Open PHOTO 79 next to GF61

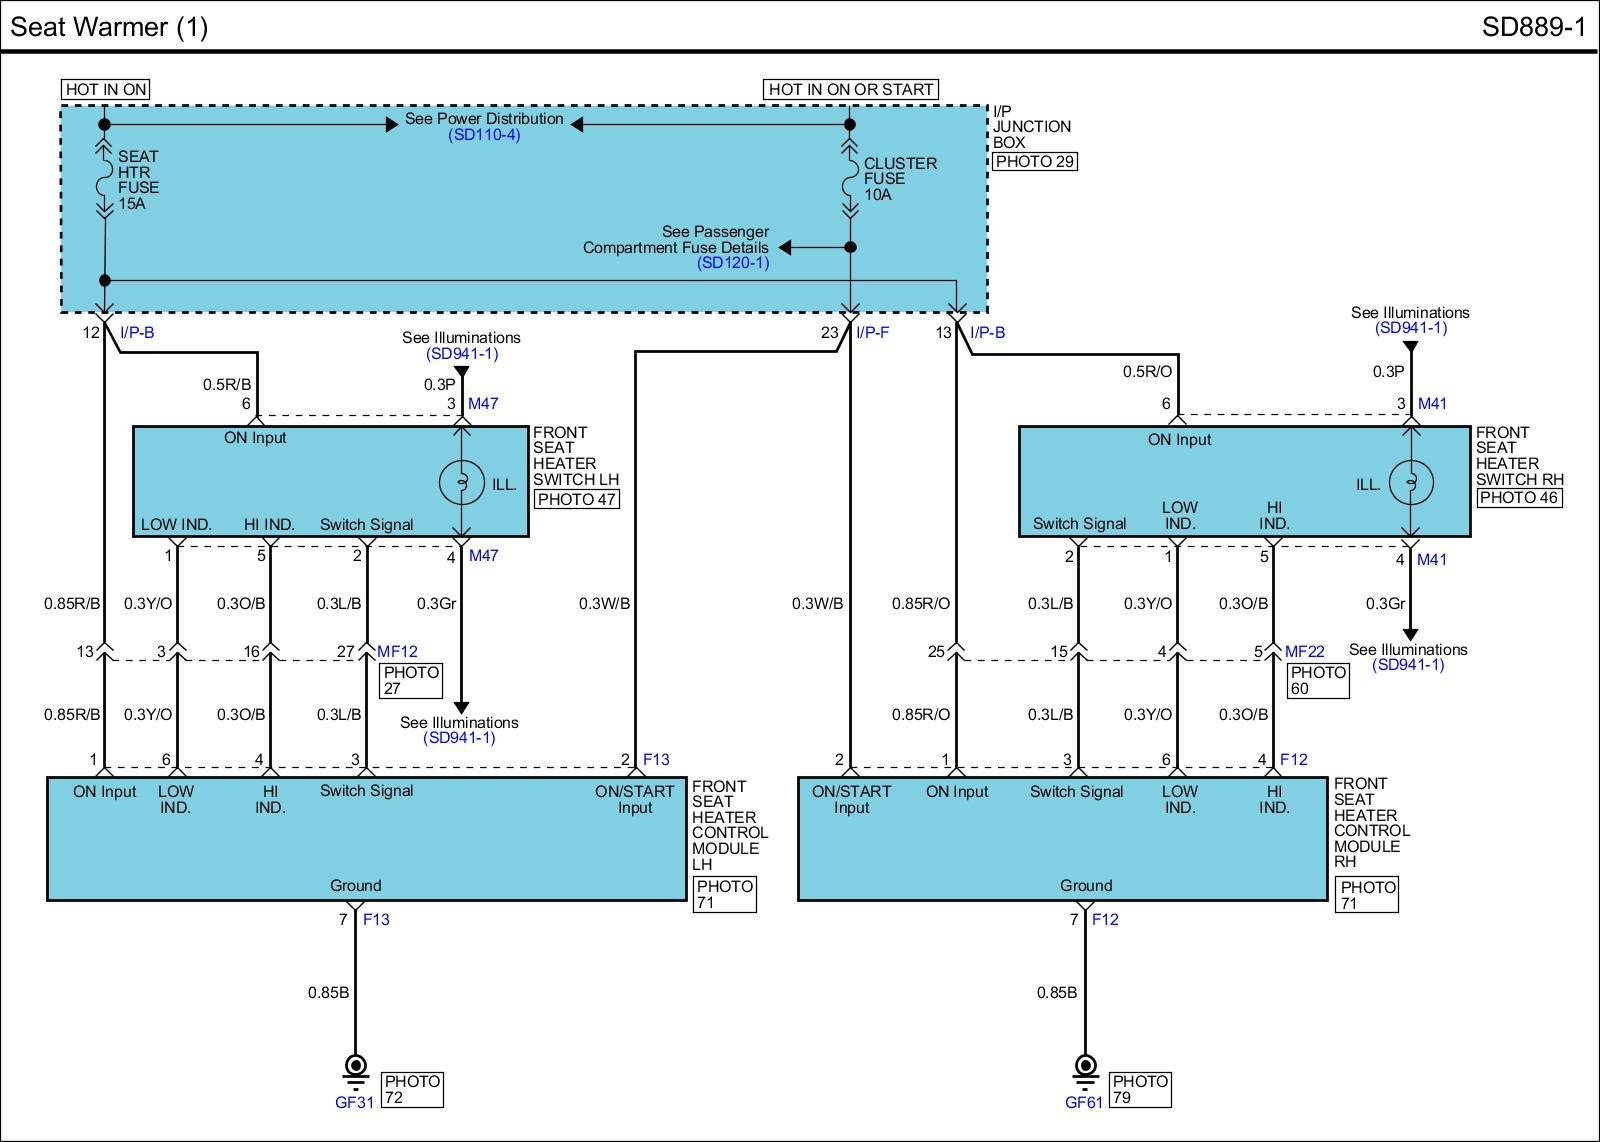1140,1089
